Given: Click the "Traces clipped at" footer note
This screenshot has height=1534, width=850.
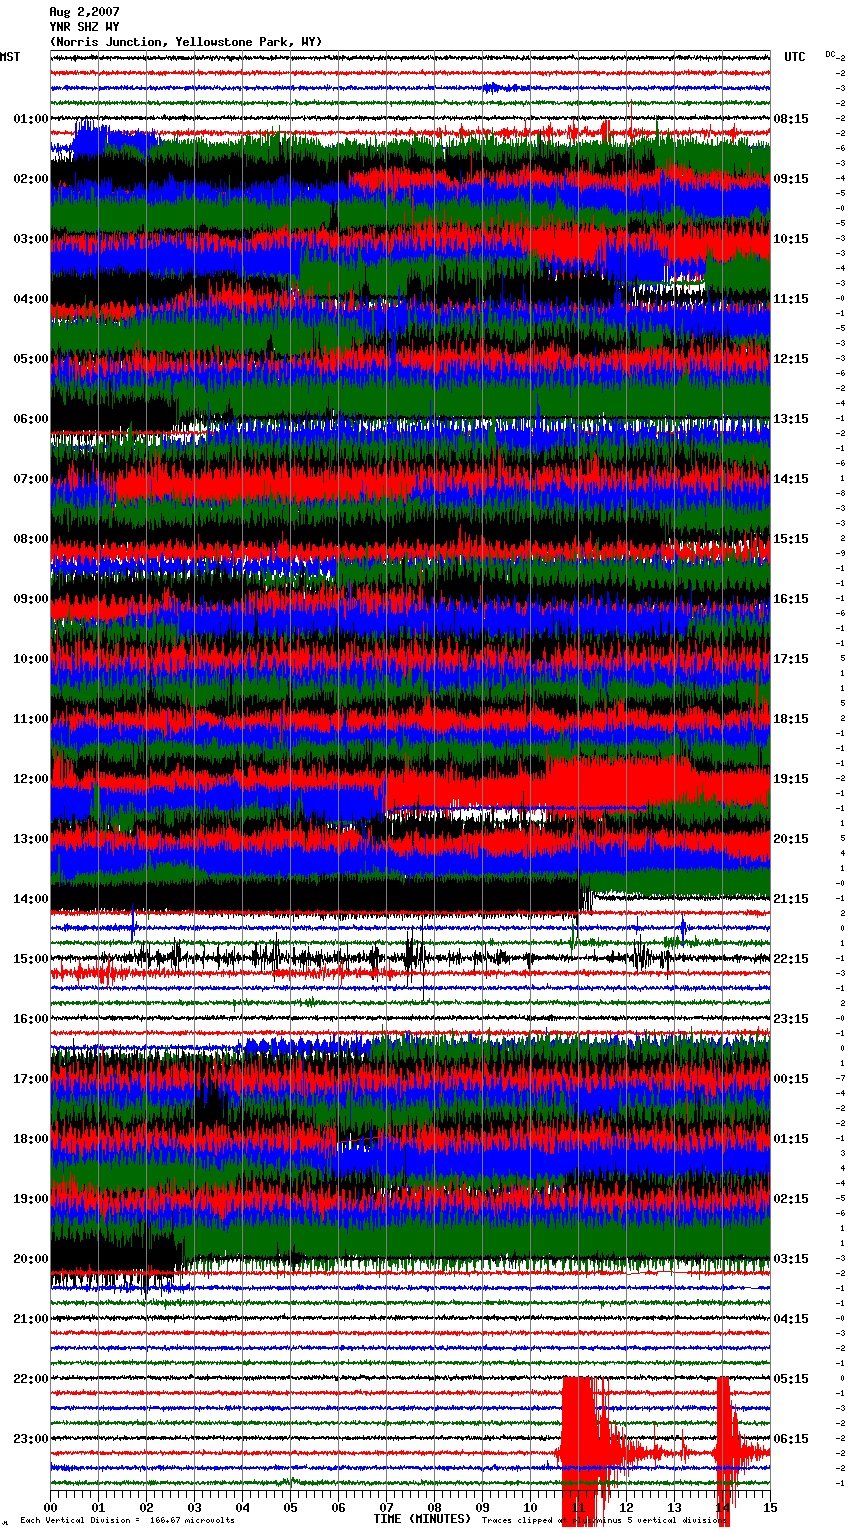Looking at the screenshot, I should pos(604,1520).
